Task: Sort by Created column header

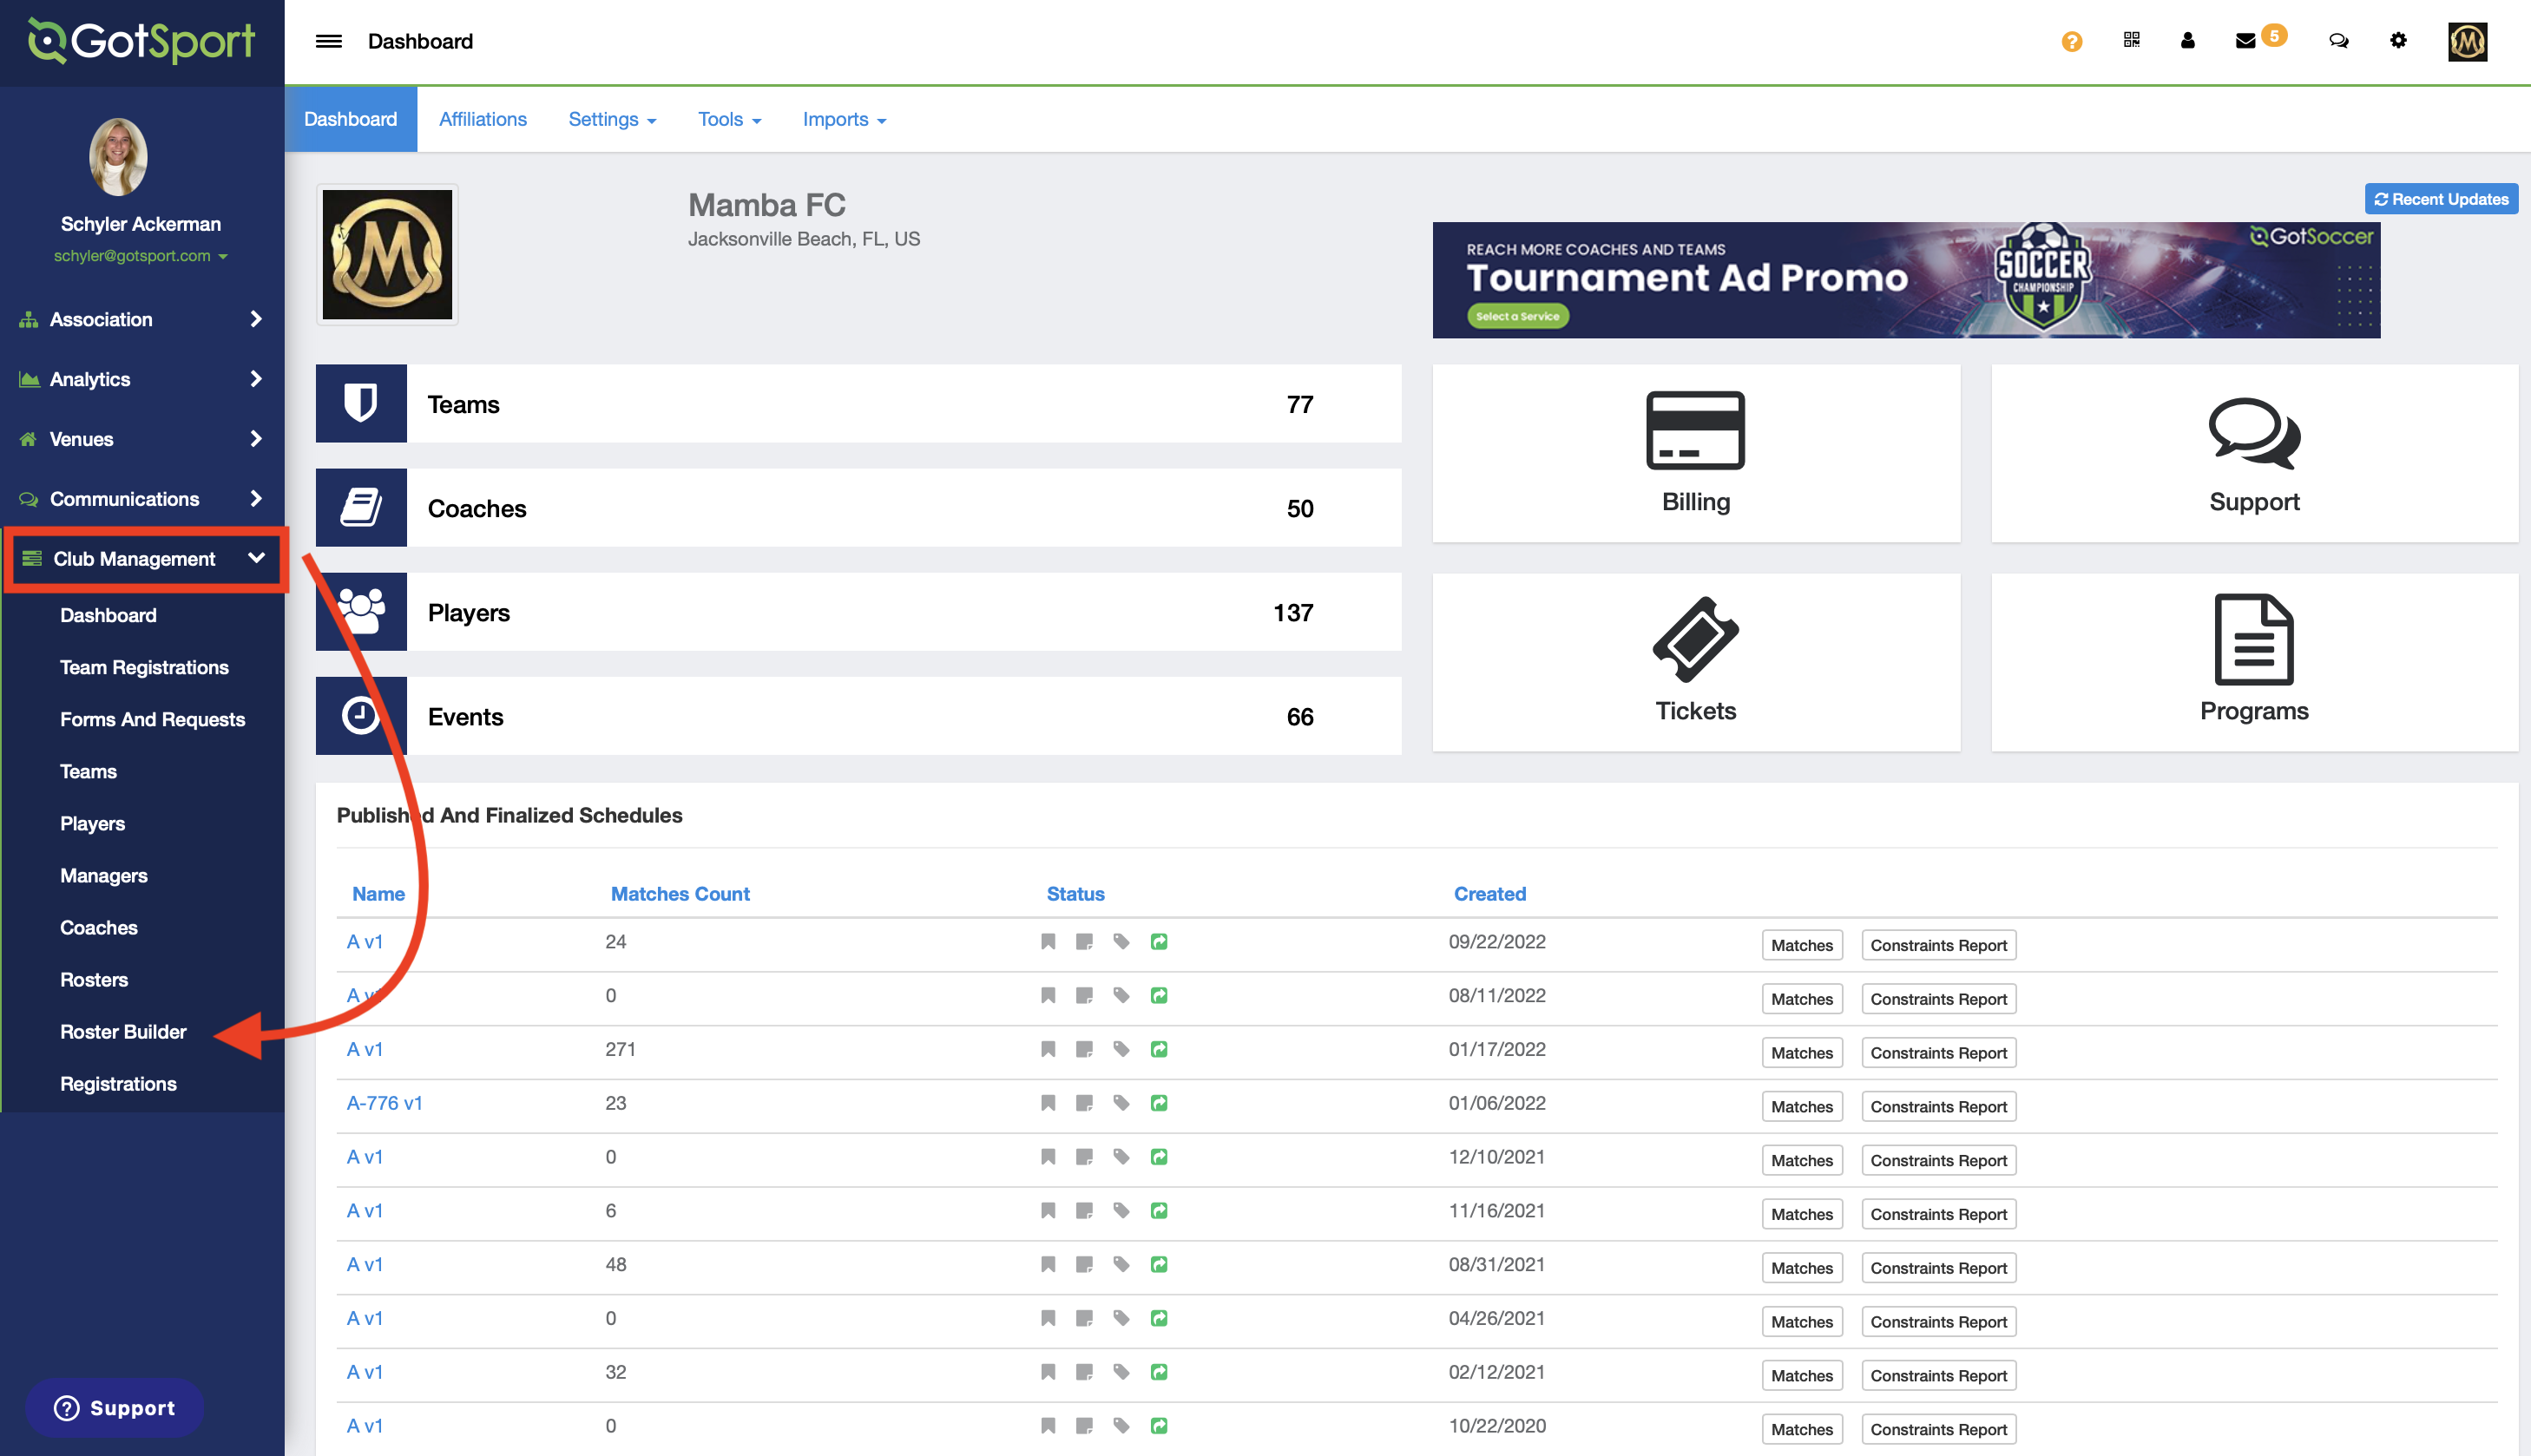Action: (x=1490, y=894)
